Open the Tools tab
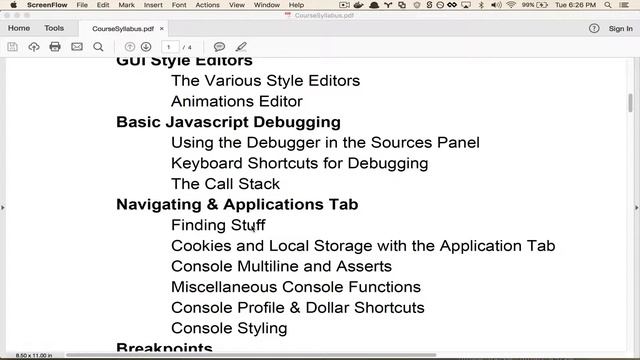 coord(54,28)
